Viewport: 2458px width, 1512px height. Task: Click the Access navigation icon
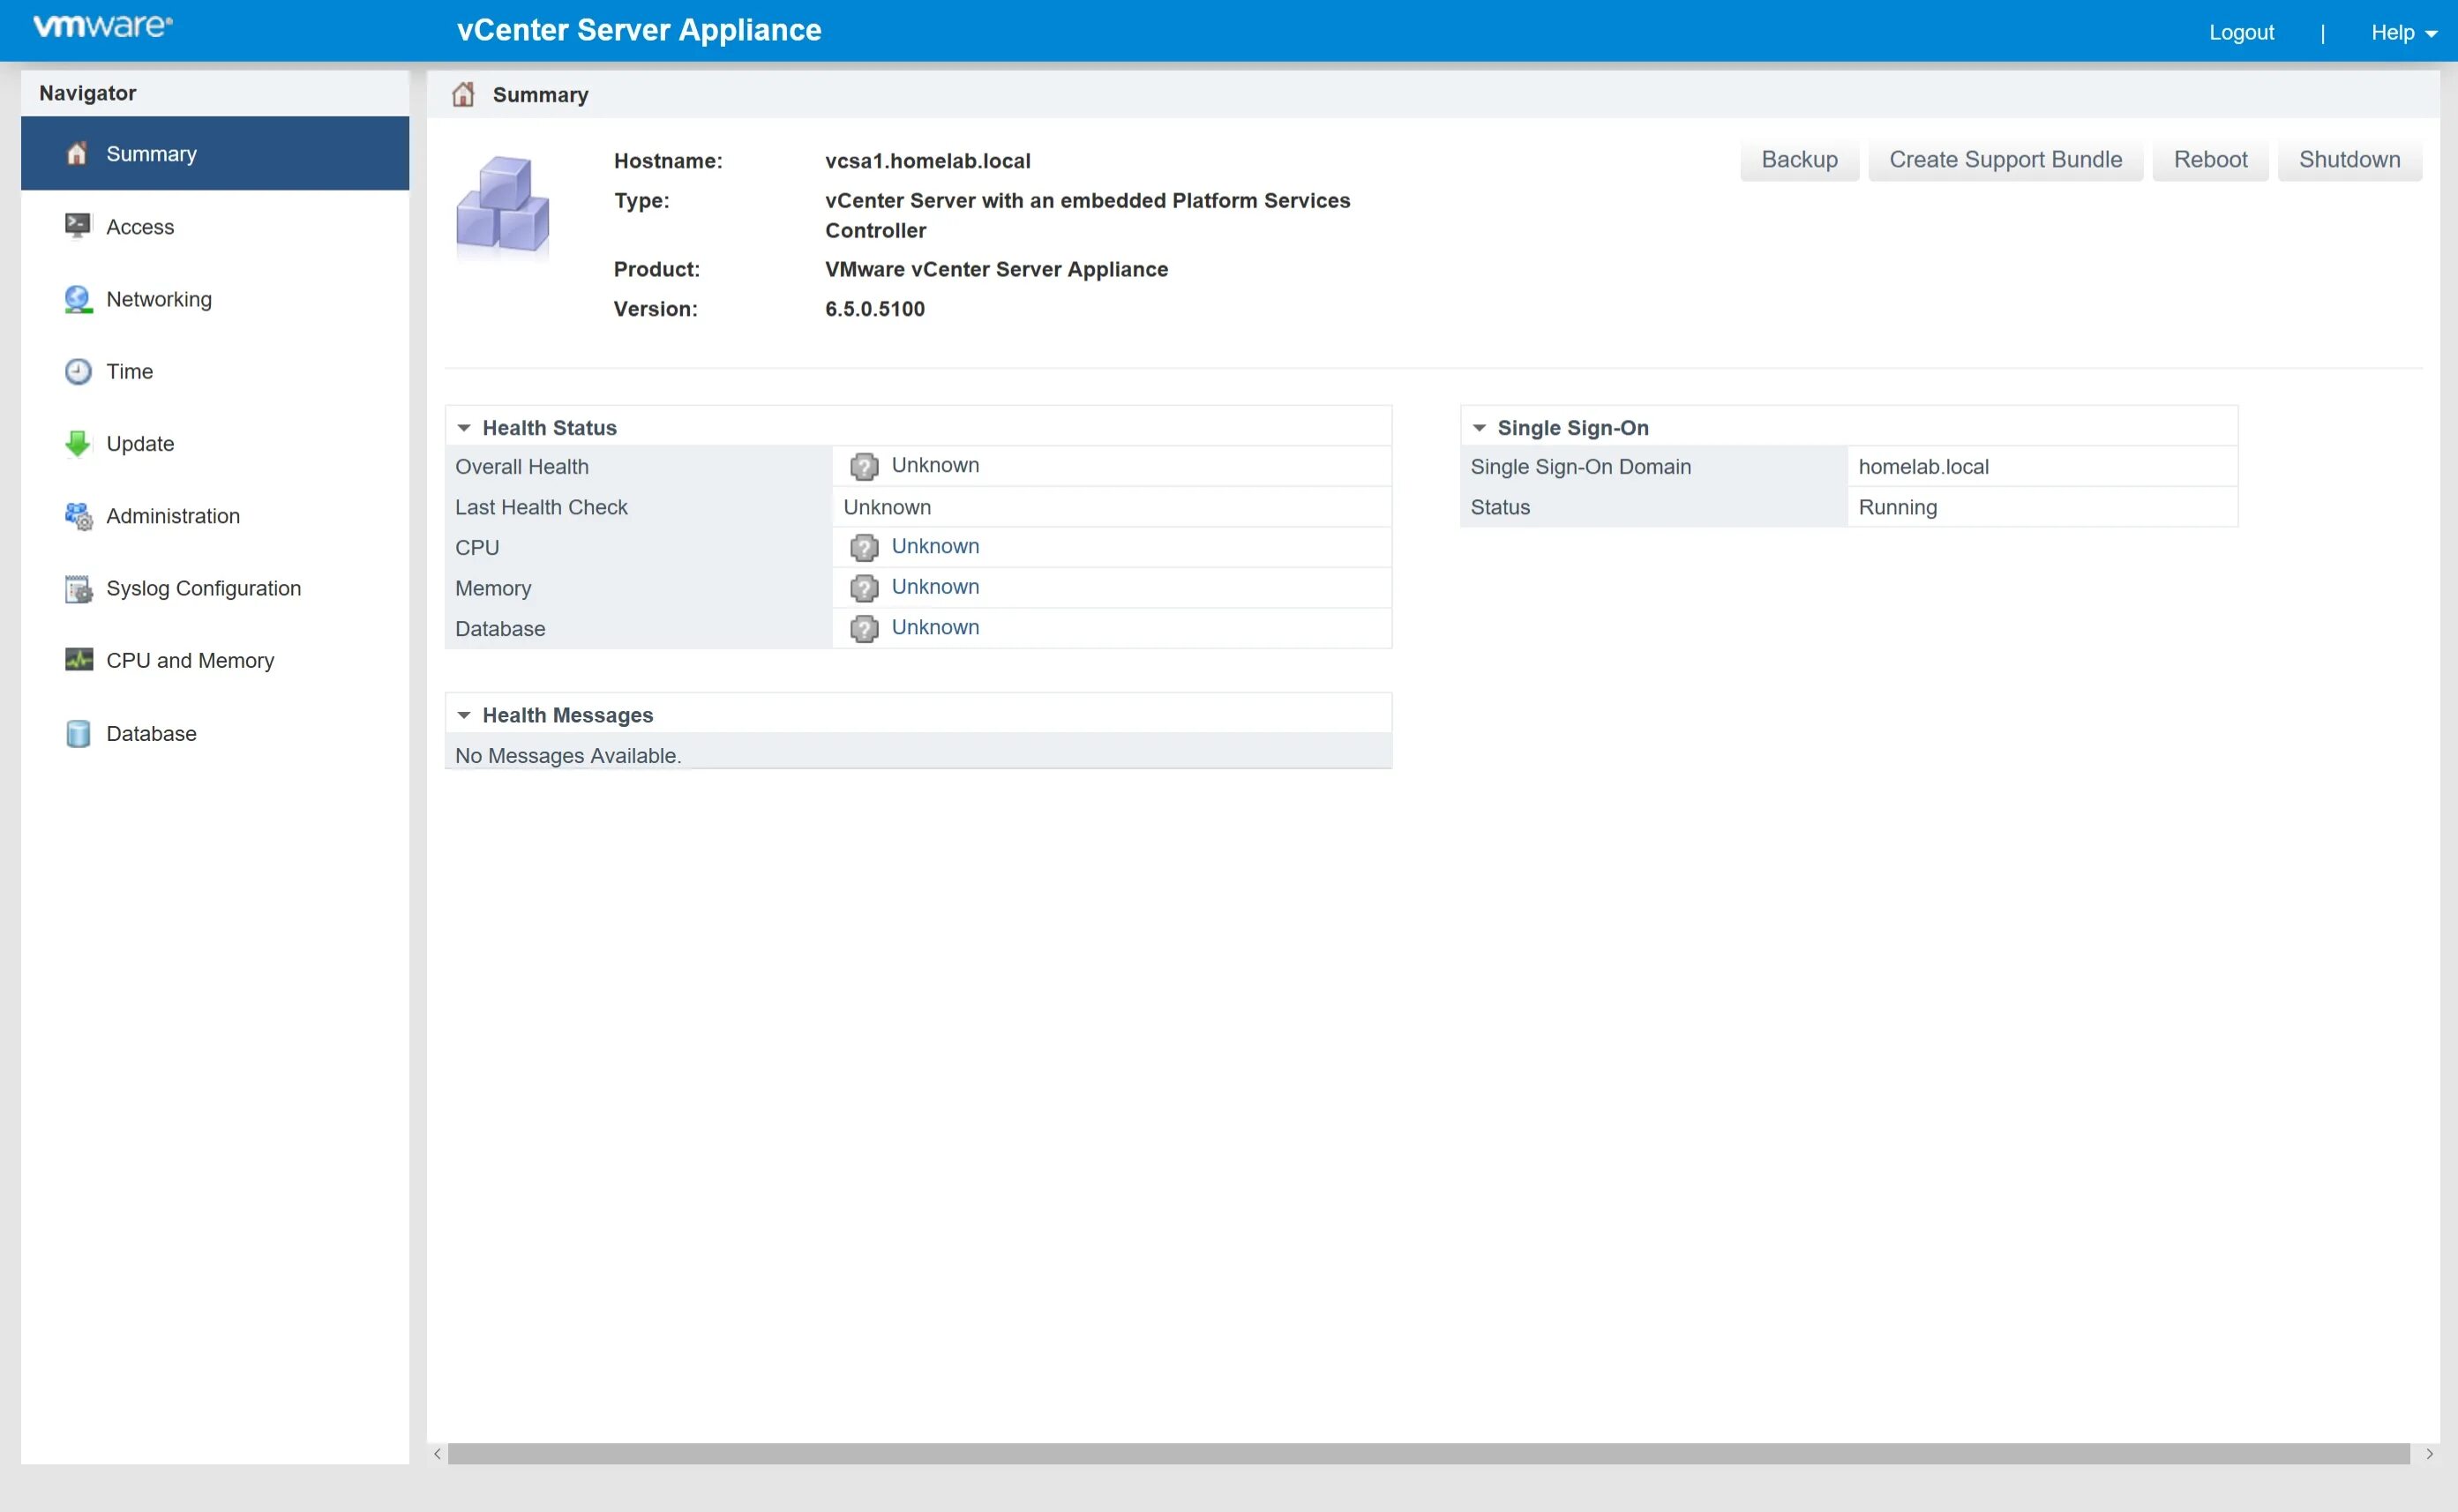coord(79,225)
